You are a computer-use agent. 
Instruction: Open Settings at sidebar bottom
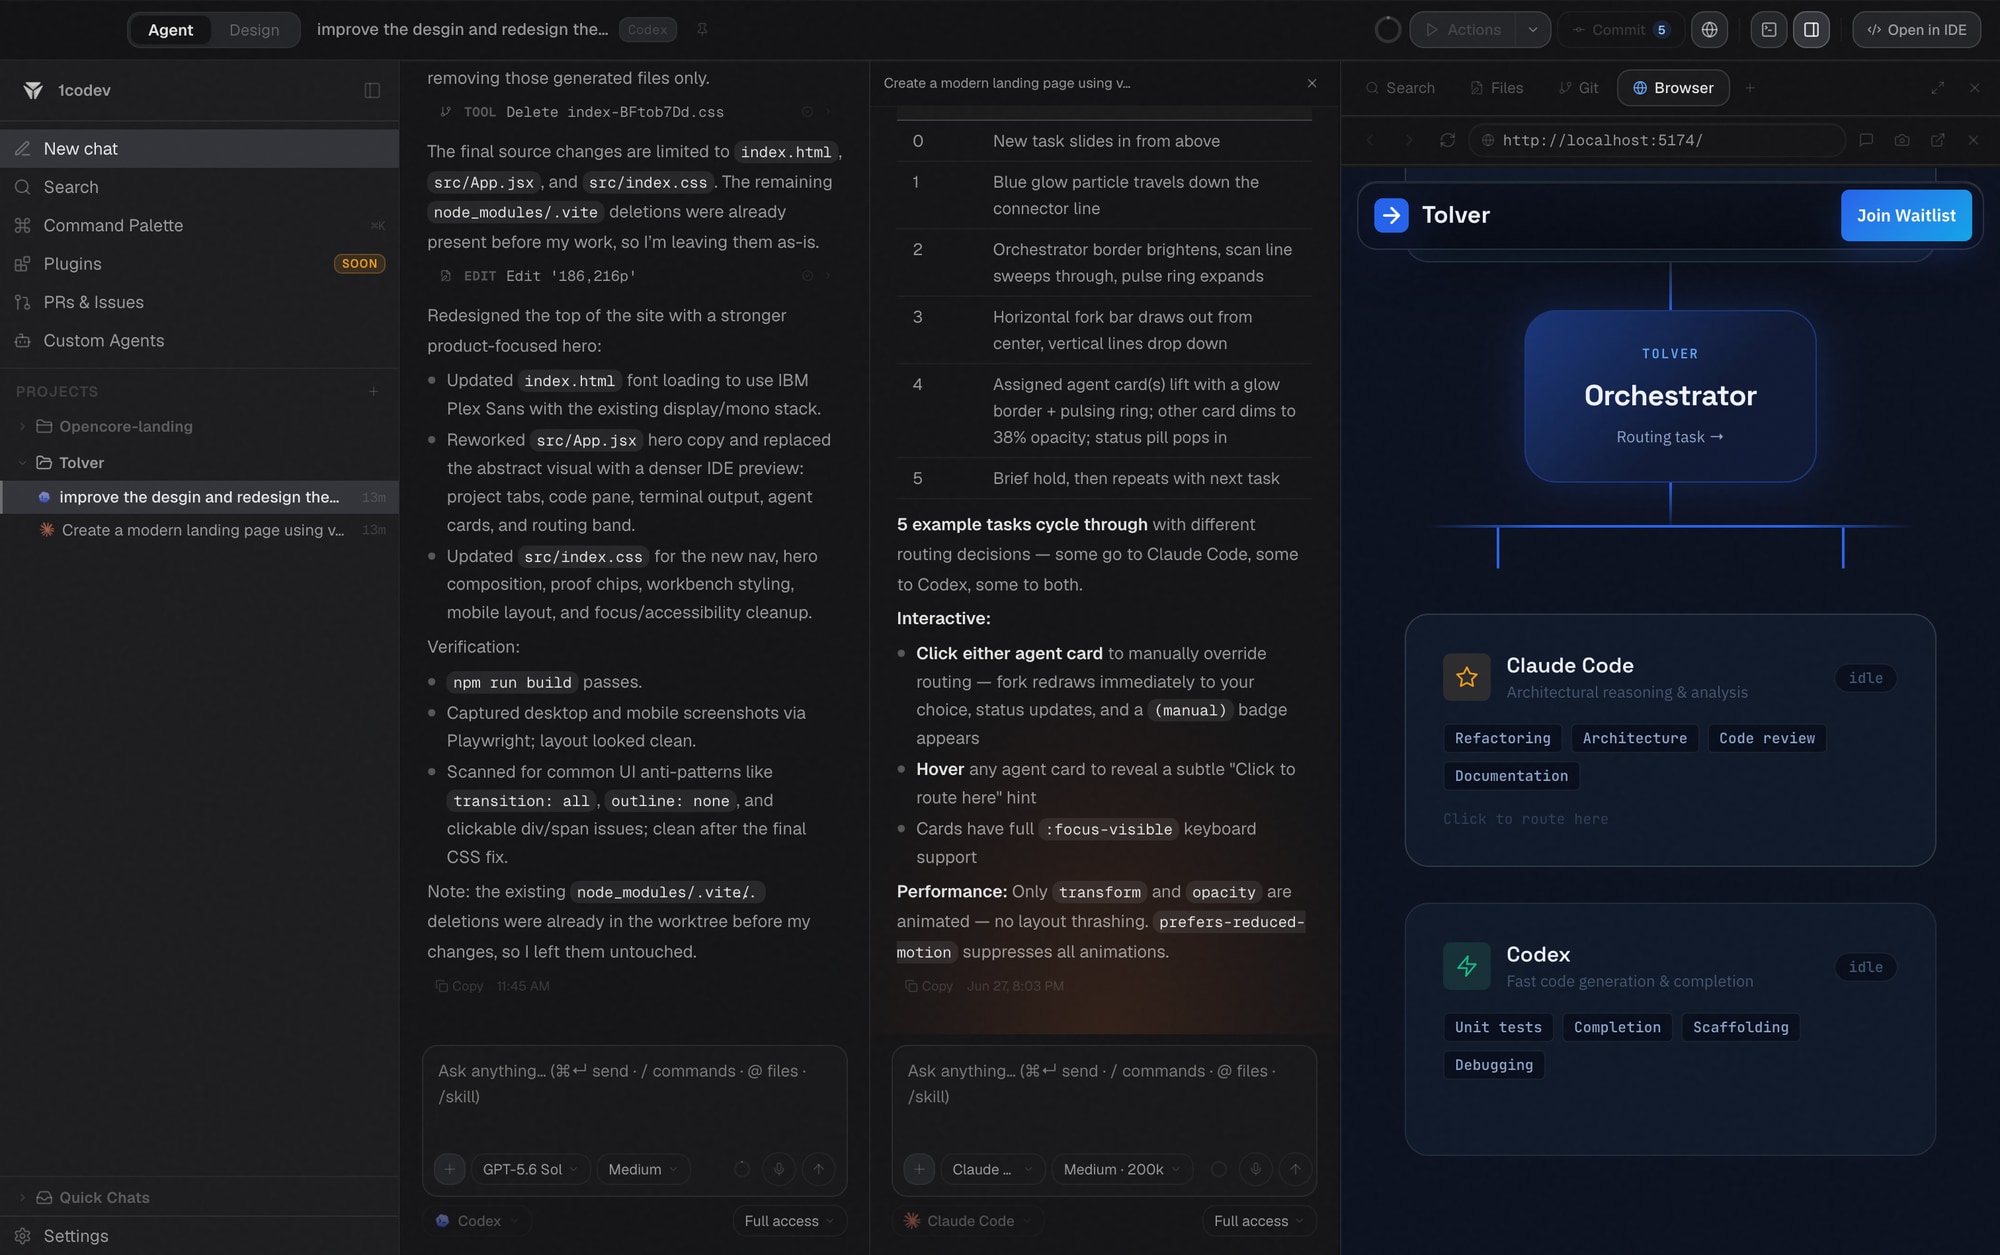point(199,1237)
